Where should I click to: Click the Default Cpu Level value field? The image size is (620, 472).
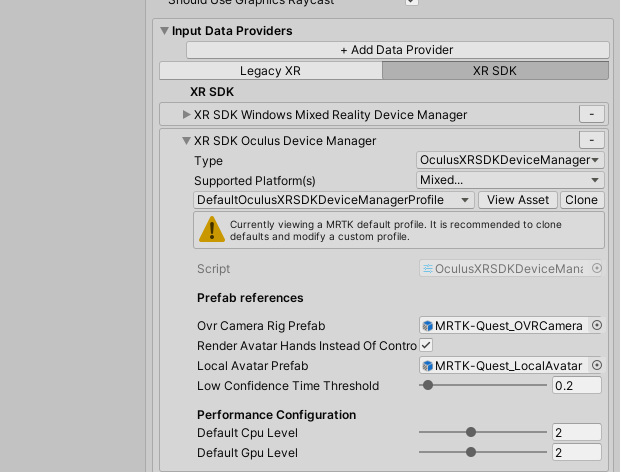[577, 432]
